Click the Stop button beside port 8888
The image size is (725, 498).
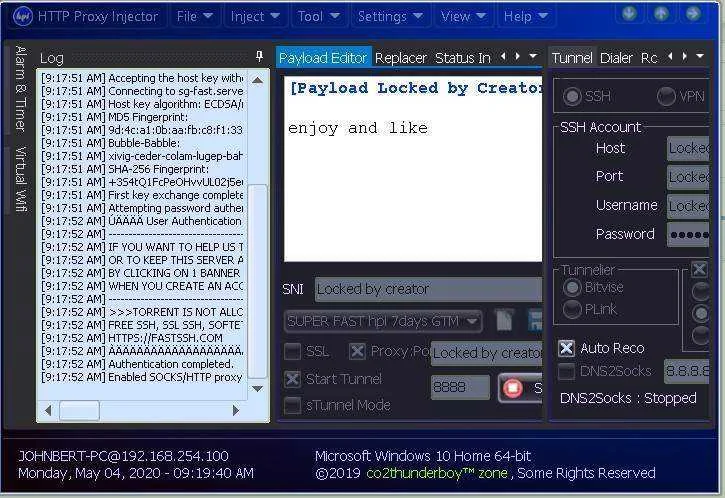click(x=521, y=387)
